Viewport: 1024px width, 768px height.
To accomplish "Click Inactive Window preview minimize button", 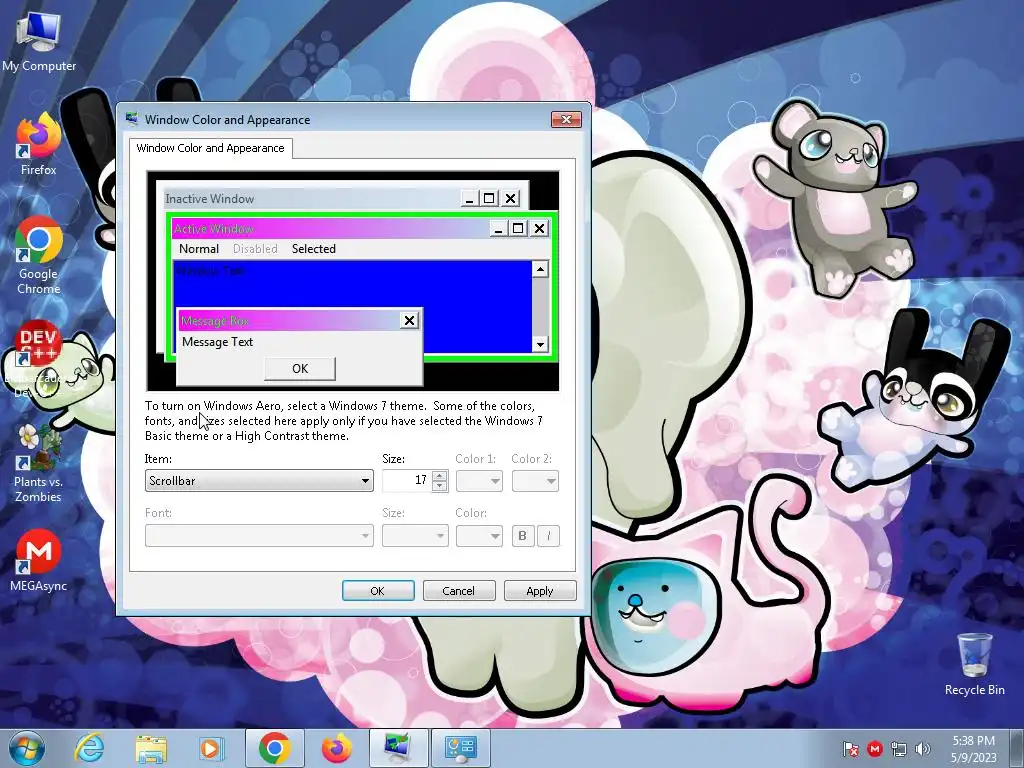I will (469, 199).
